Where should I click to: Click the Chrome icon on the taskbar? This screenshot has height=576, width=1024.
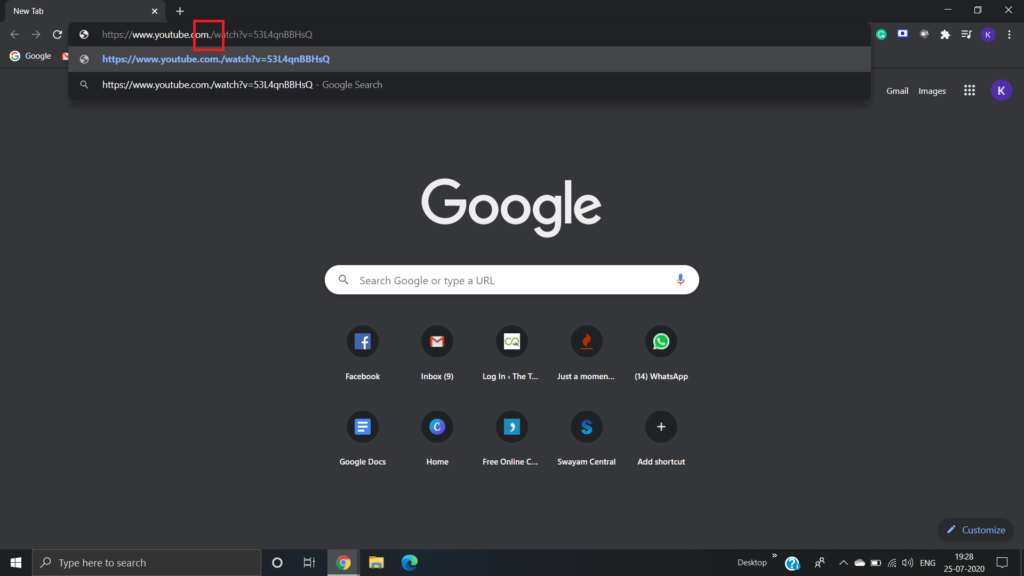pyautogui.click(x=343, y=562)
